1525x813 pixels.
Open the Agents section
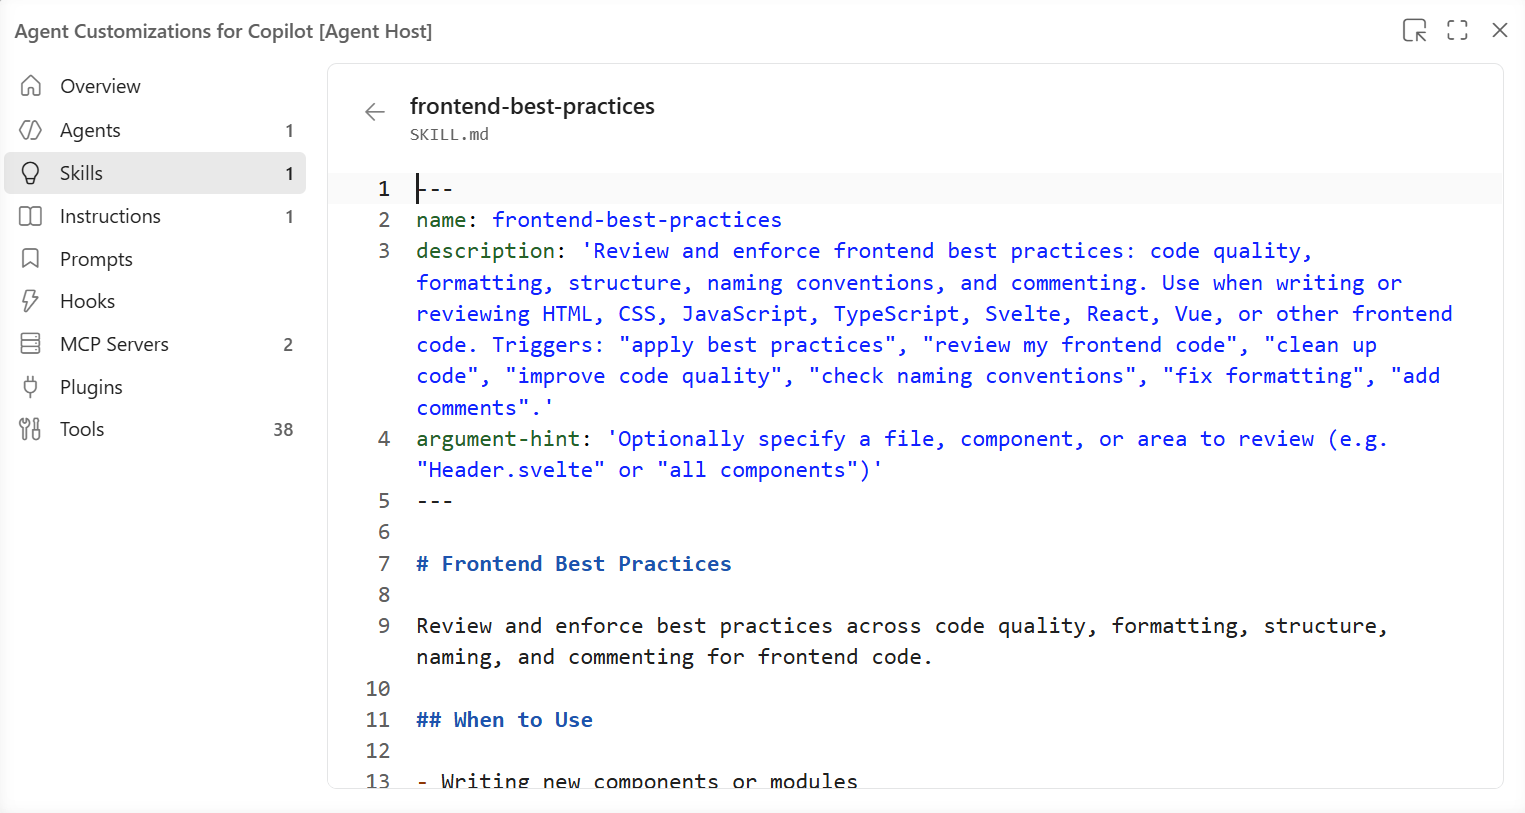155,130
